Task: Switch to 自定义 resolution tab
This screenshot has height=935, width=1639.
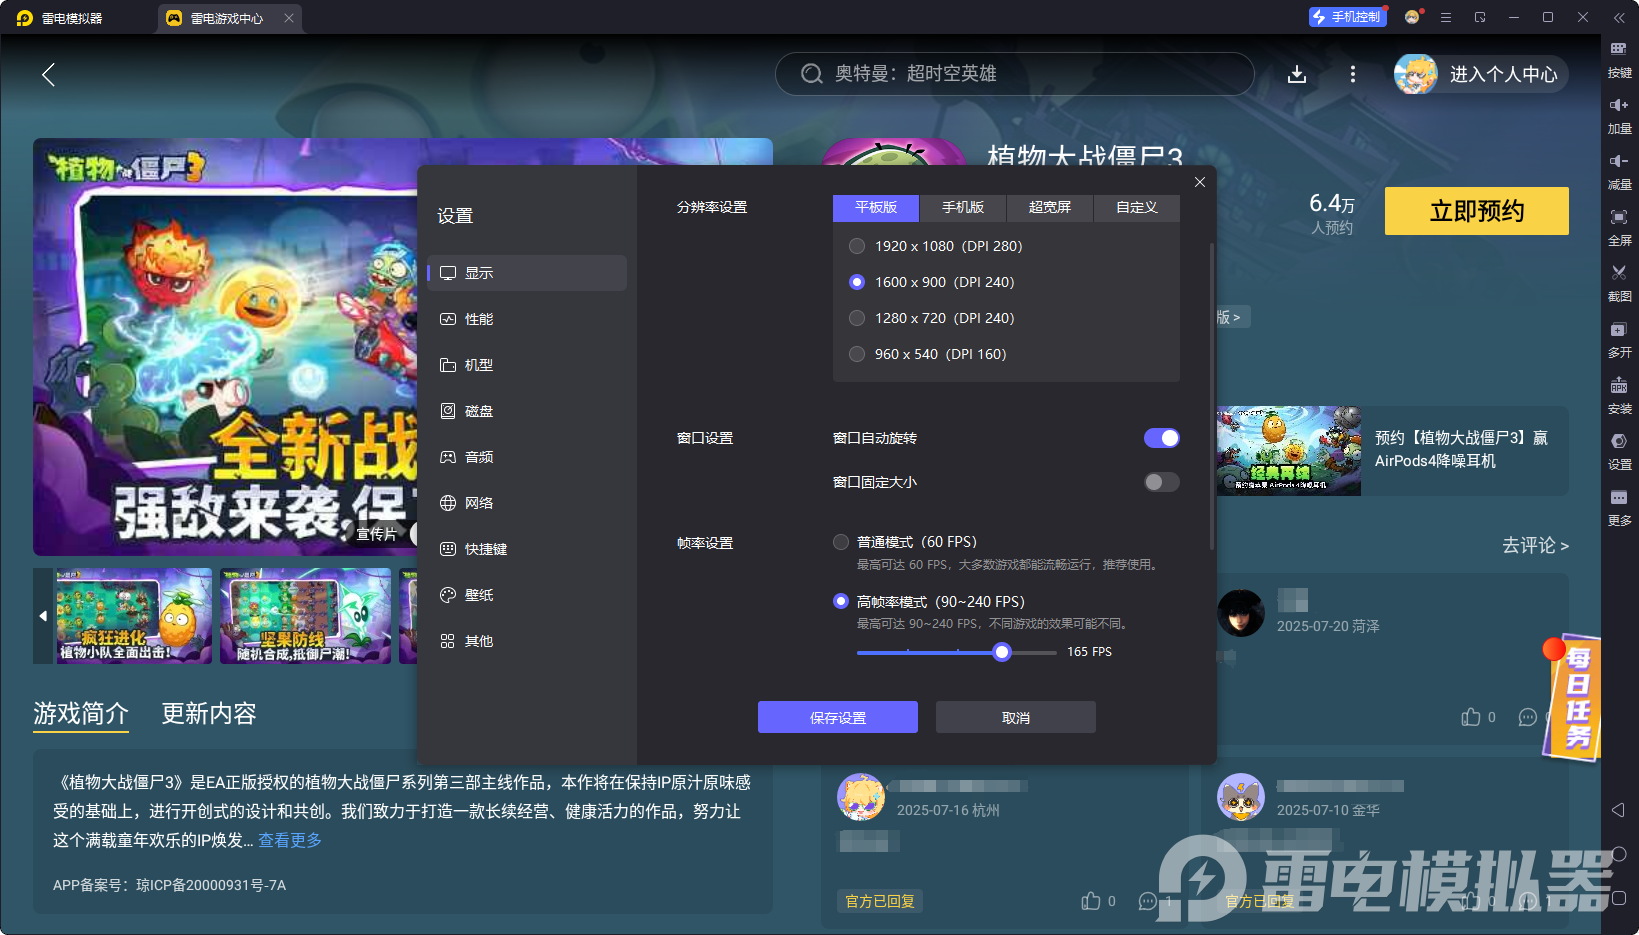Action: (x=1137, y=207)
